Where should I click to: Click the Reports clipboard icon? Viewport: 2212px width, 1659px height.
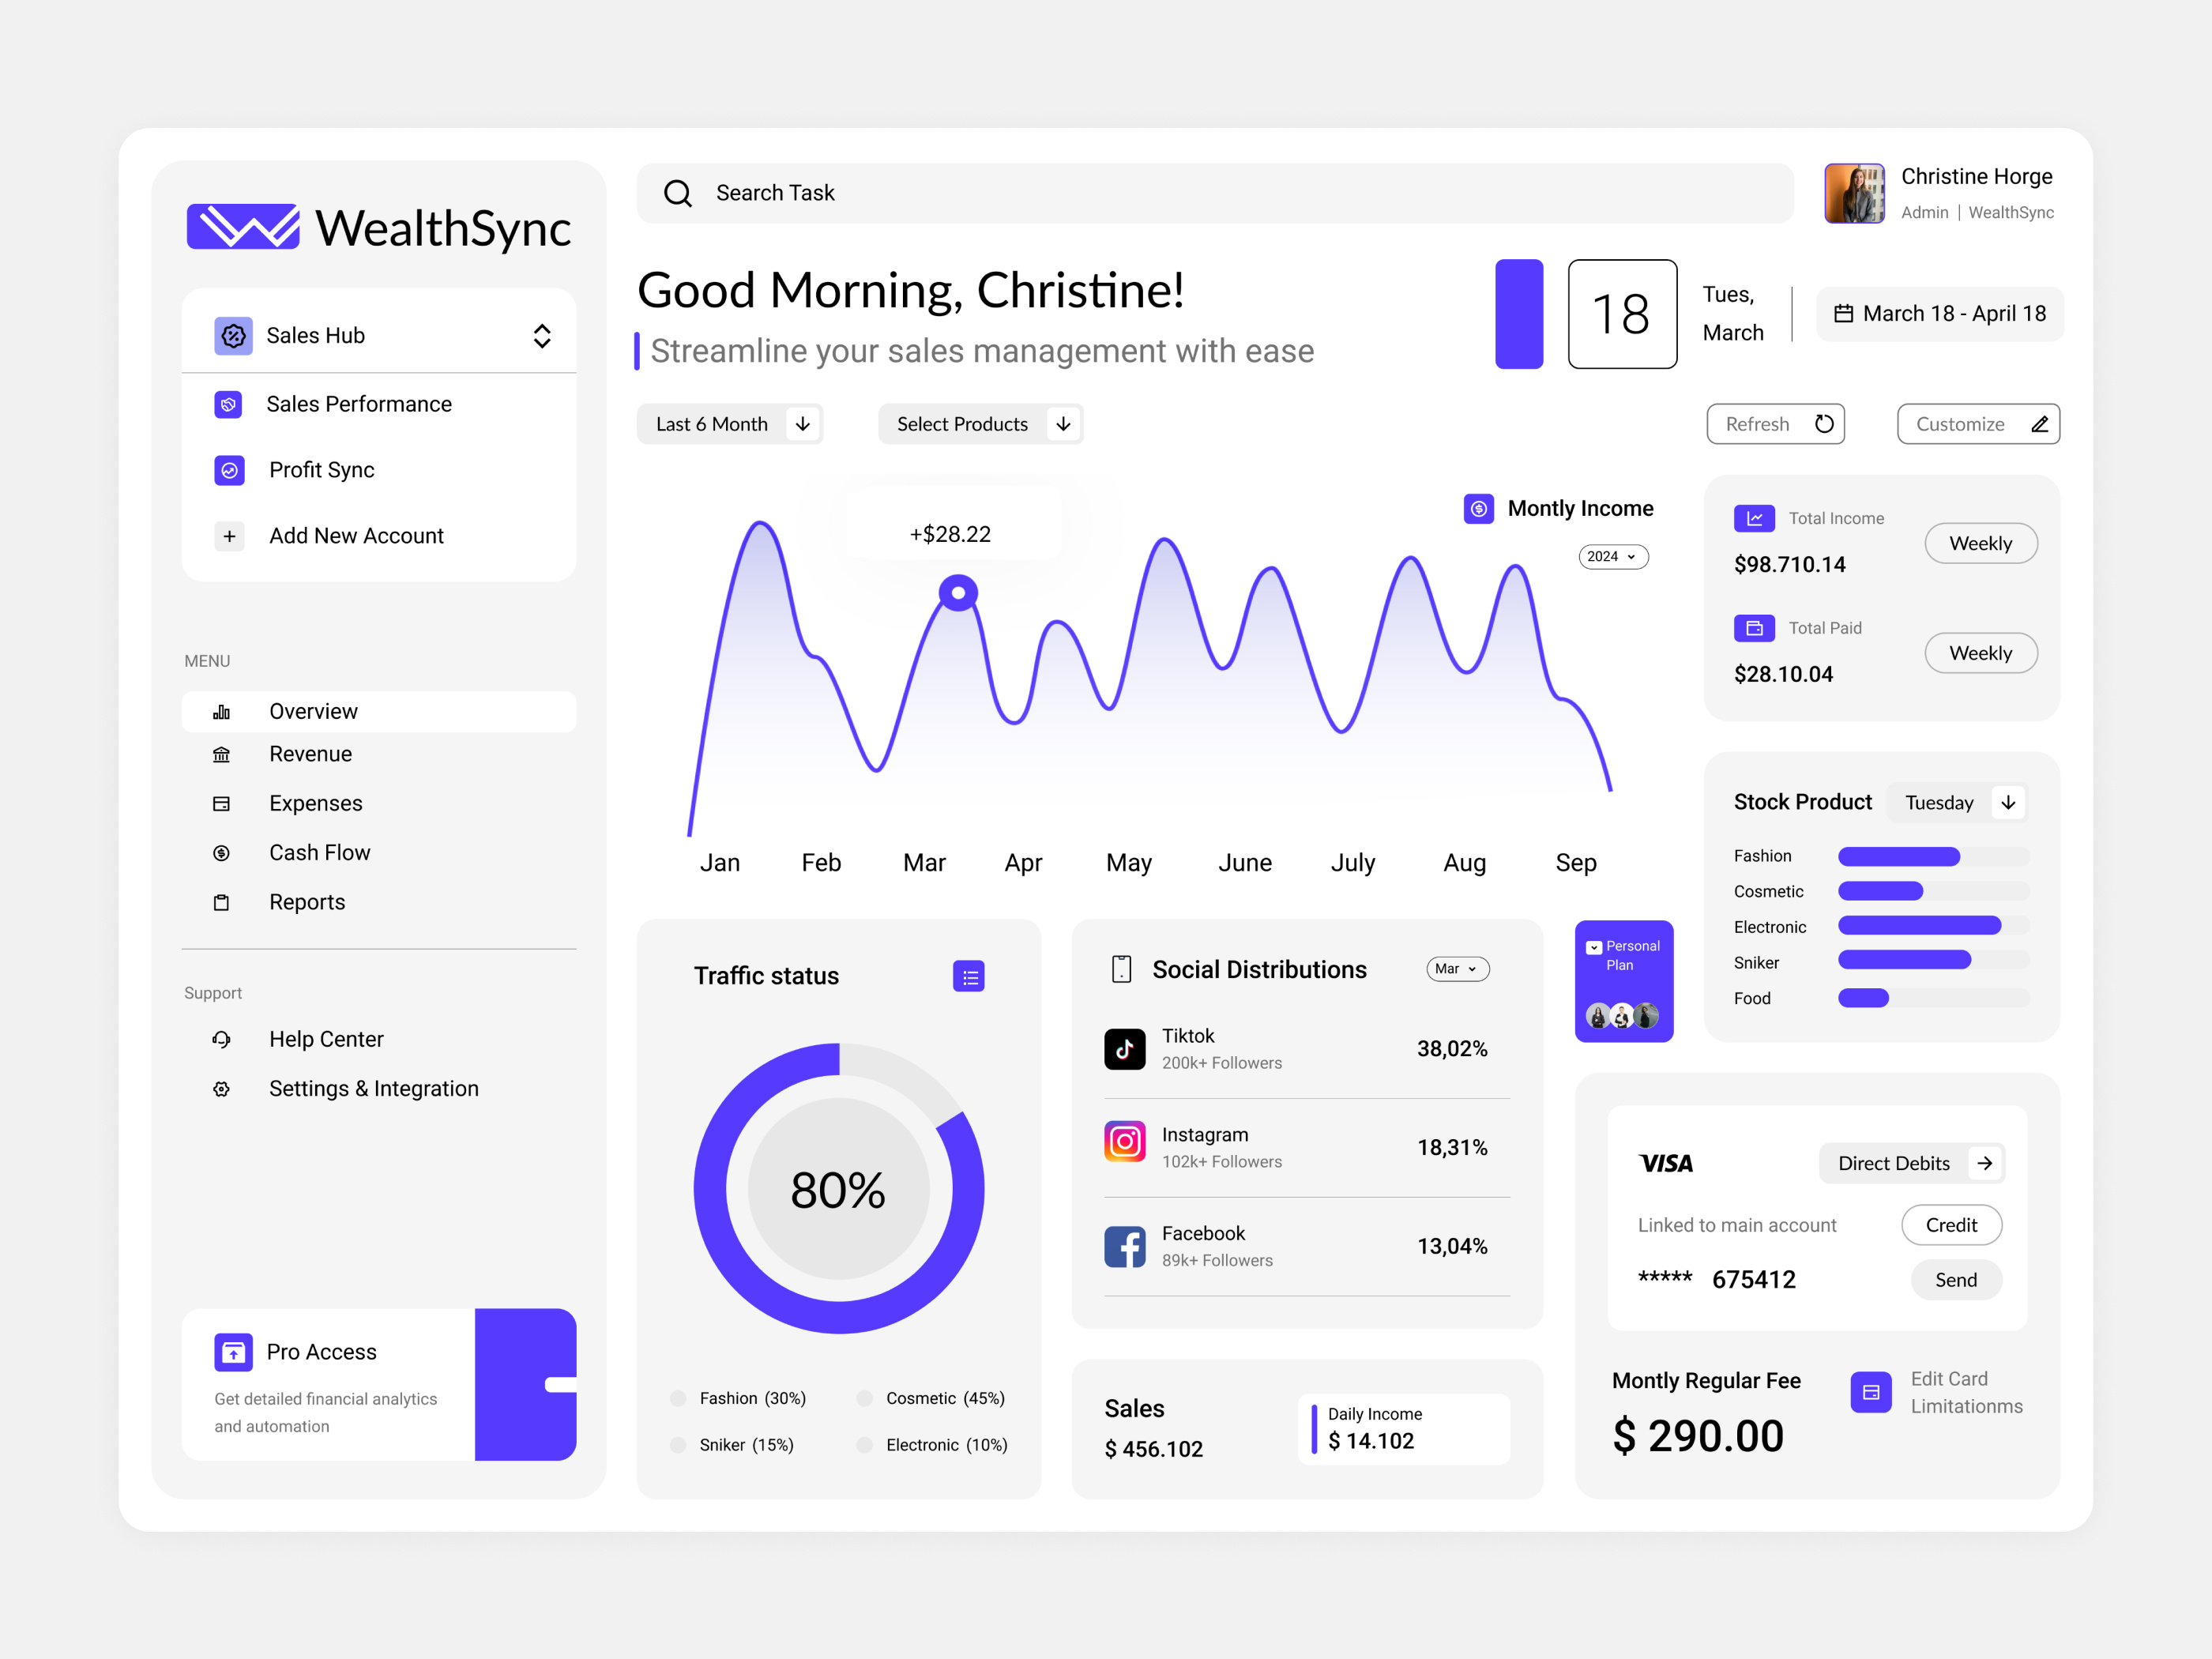coord(222,902)
